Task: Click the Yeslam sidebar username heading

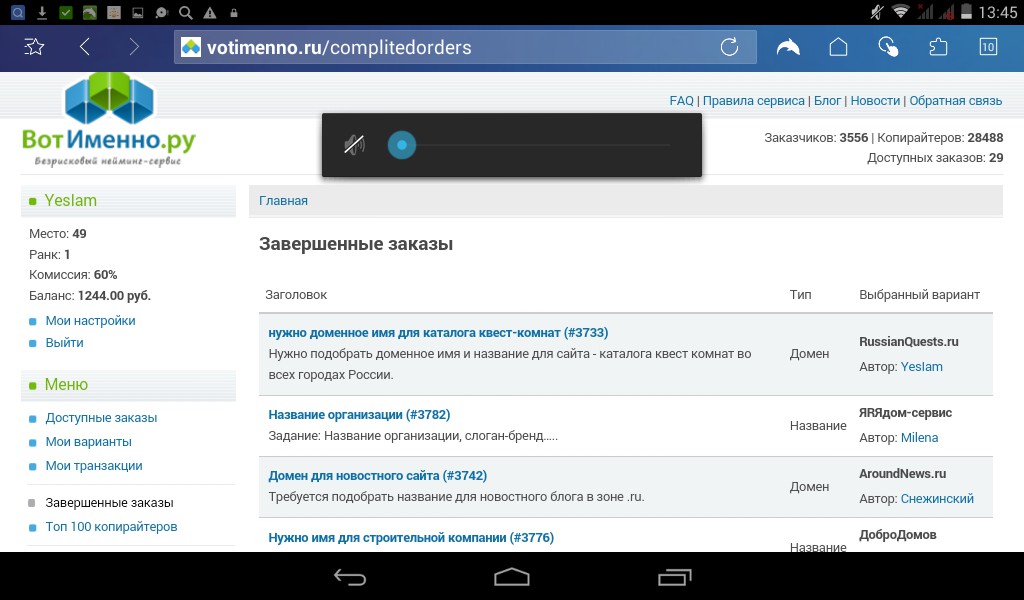Action: point(71,200)
